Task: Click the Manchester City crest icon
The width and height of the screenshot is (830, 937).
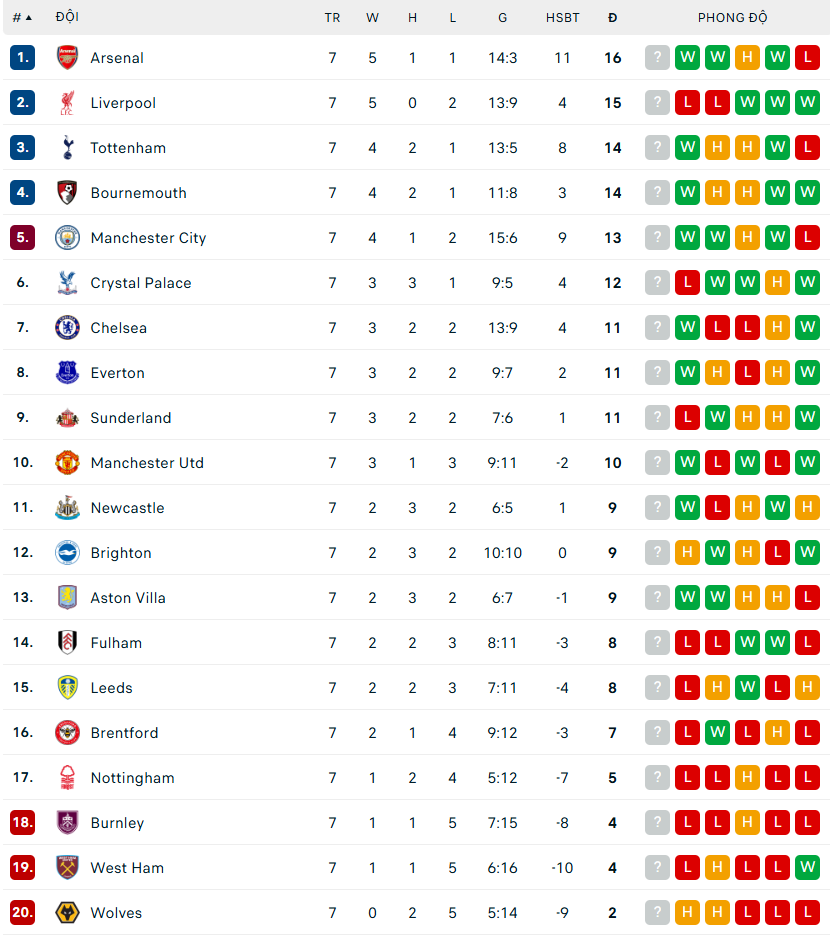Action: 67,238
